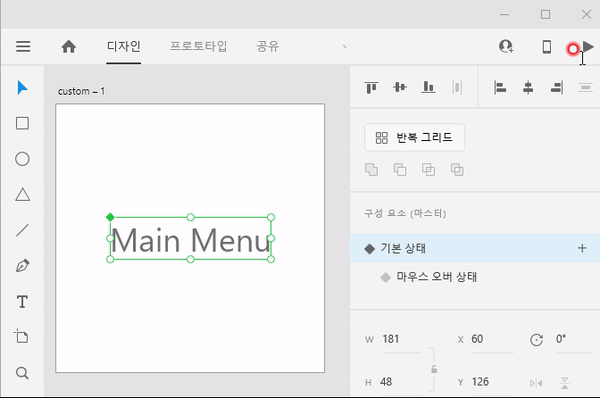Pick the Artboard tool
The height and width of the screenshot is (398, 600).
pos(21,336)
